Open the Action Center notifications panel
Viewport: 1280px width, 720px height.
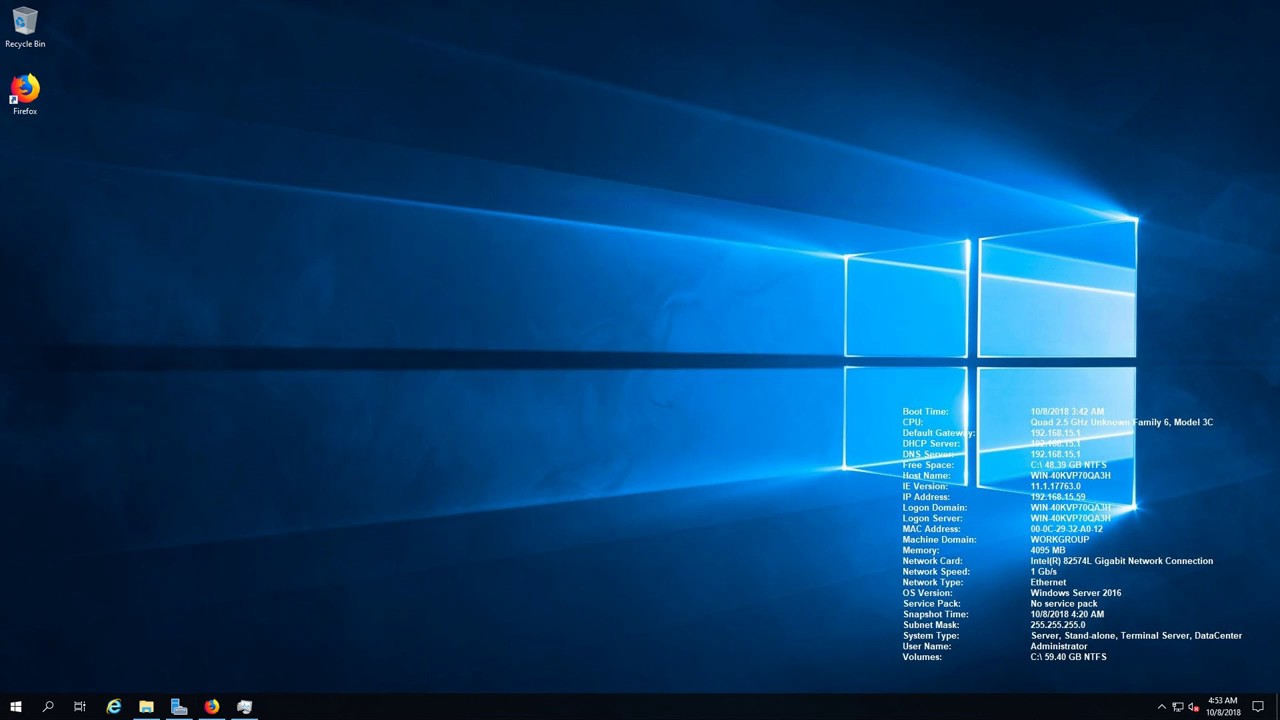click(x=1258, y=707)
